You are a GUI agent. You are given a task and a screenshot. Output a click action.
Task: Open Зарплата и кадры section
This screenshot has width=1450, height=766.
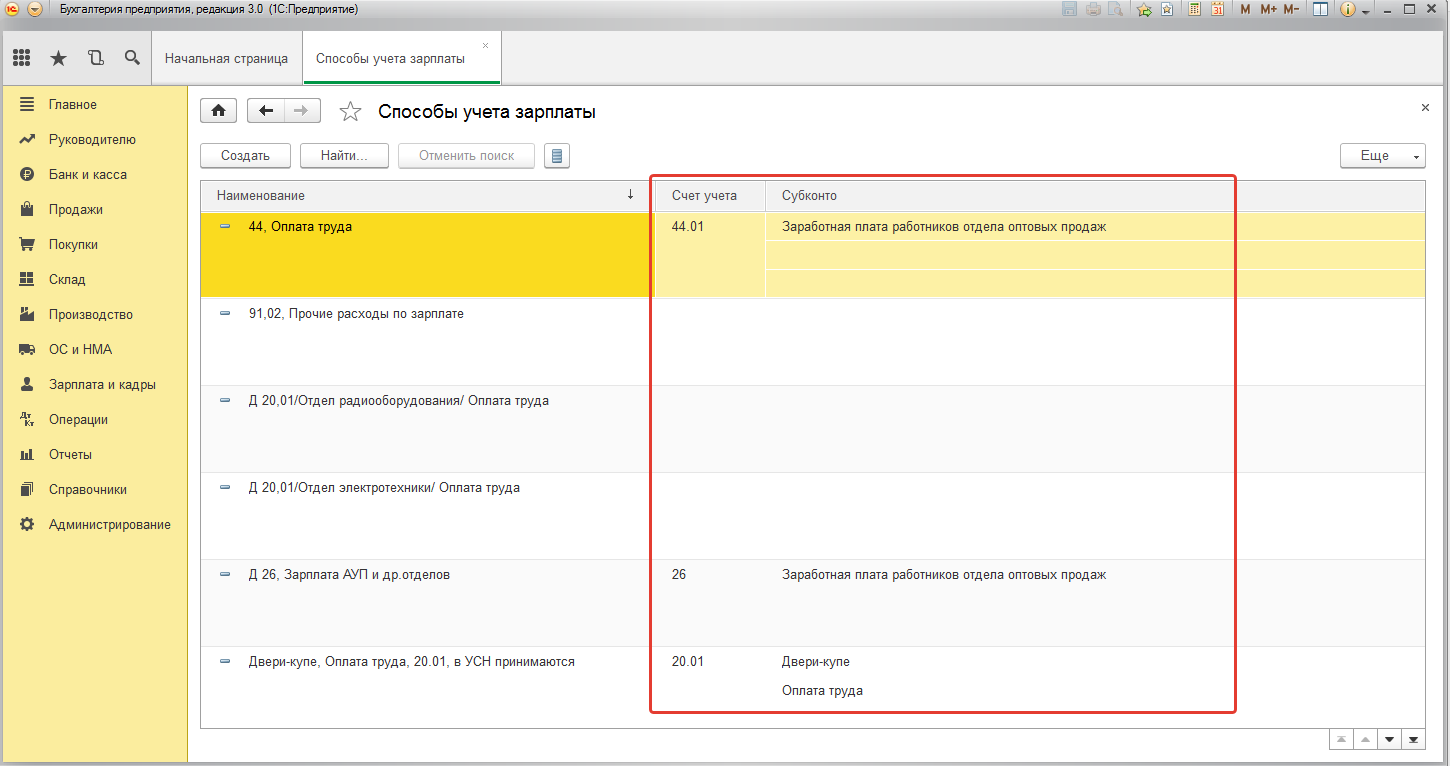click(101, 385)
